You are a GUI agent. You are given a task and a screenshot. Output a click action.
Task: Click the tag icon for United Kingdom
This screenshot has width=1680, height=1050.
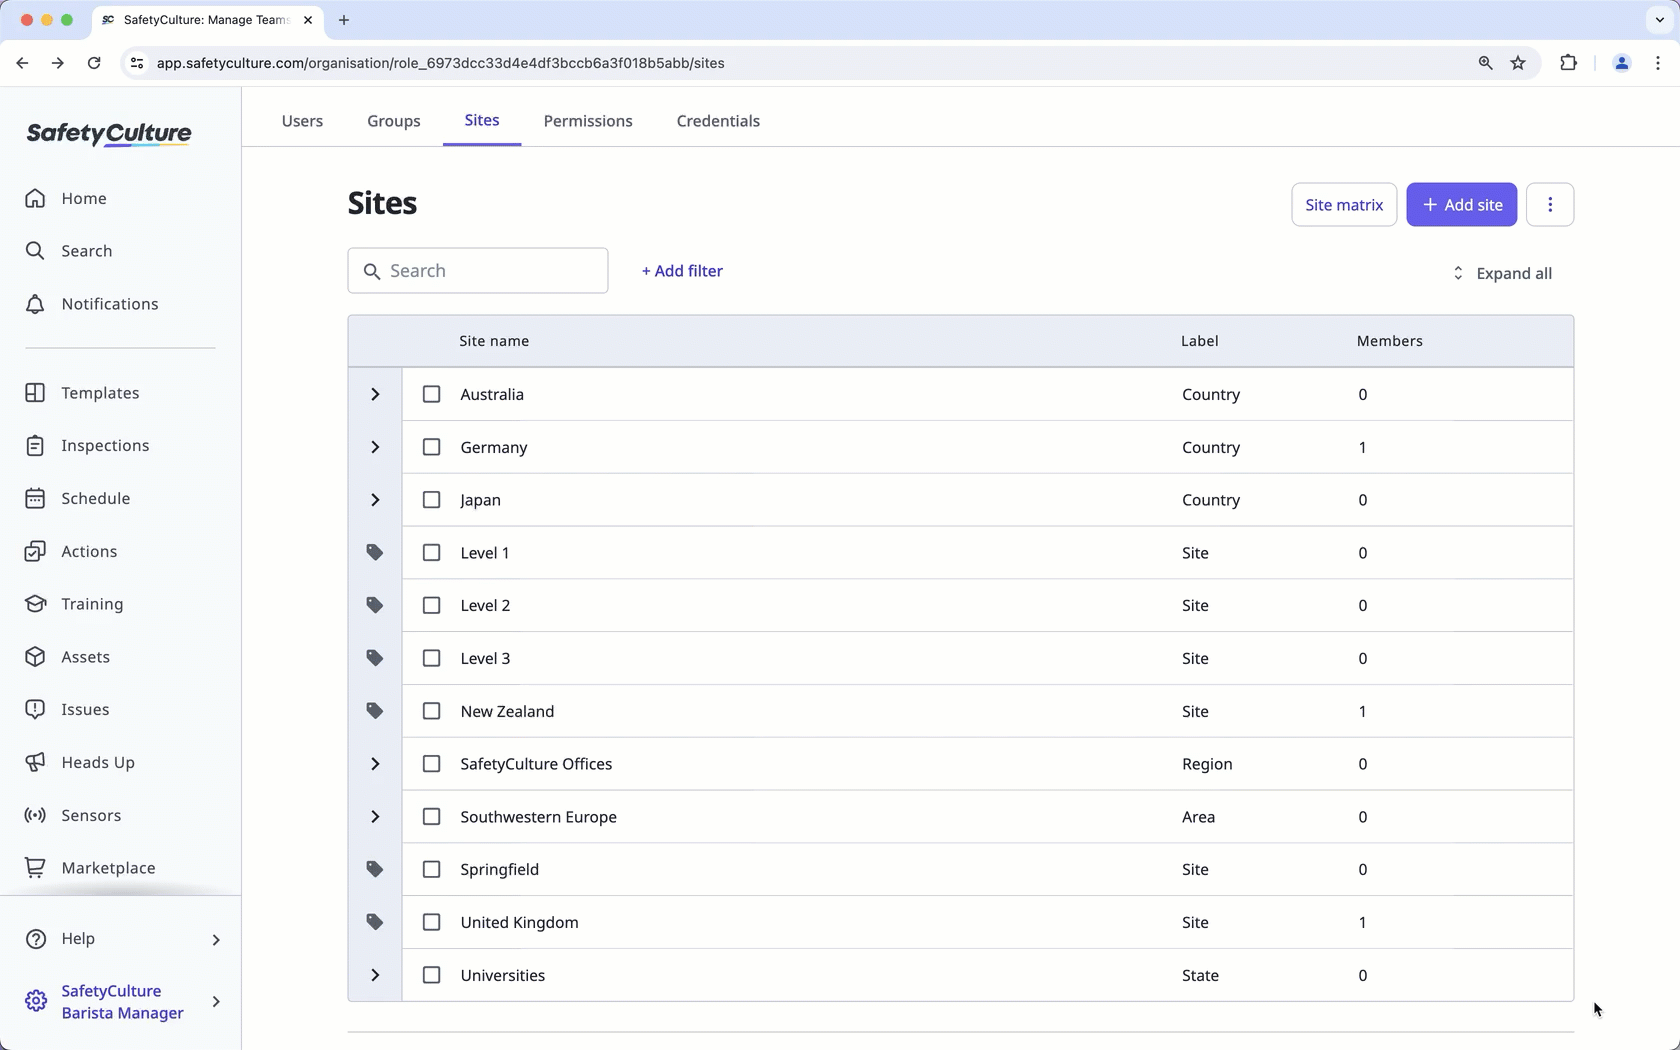point(375,922)
